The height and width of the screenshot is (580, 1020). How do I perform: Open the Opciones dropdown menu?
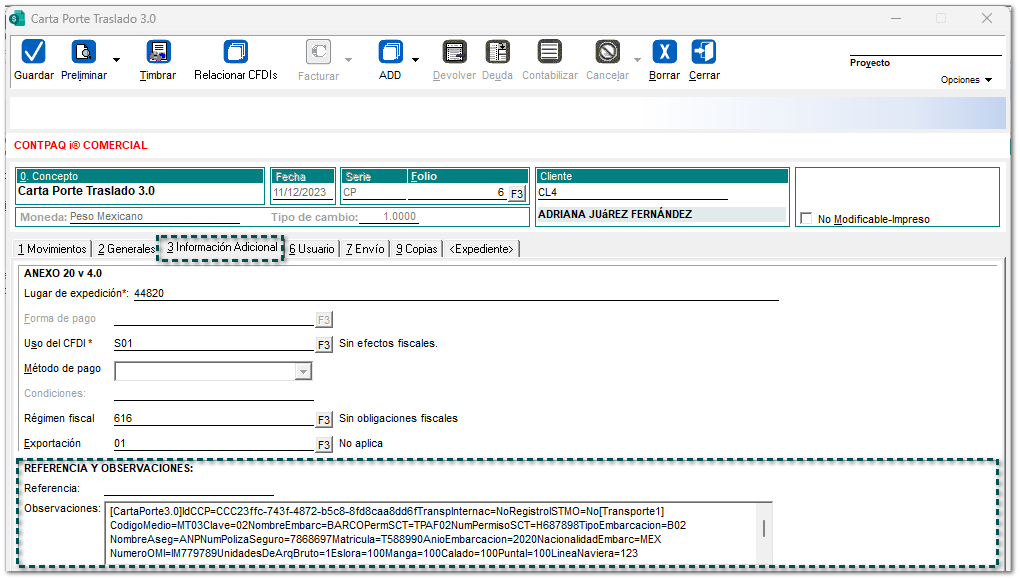click(x=966, y=80)
